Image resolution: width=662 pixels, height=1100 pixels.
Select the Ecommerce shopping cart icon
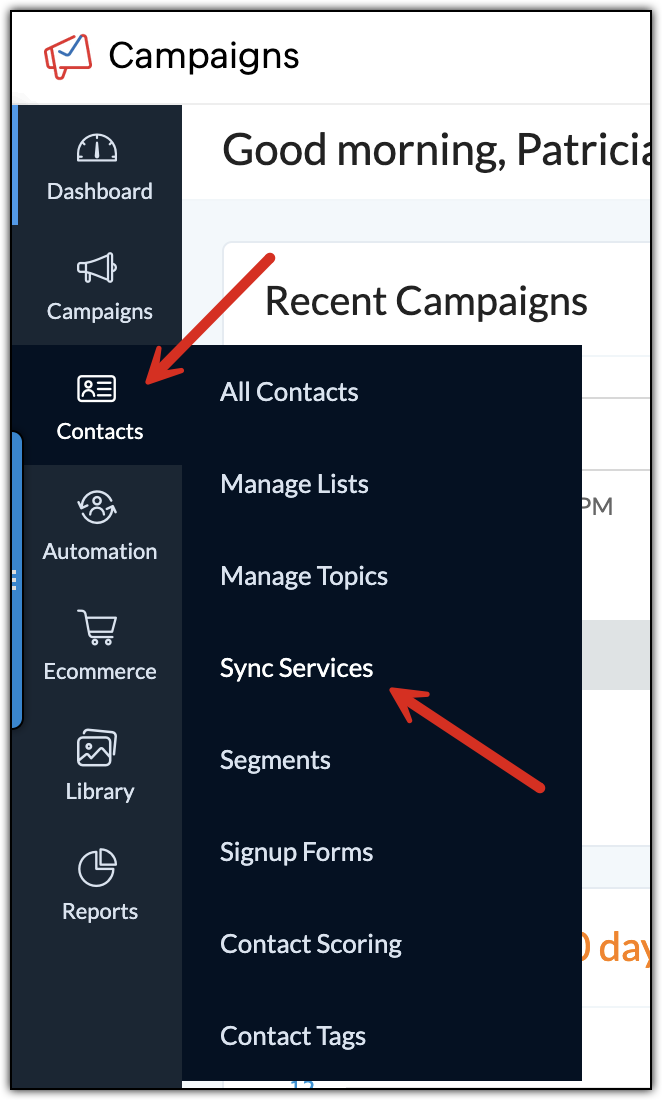99,626
